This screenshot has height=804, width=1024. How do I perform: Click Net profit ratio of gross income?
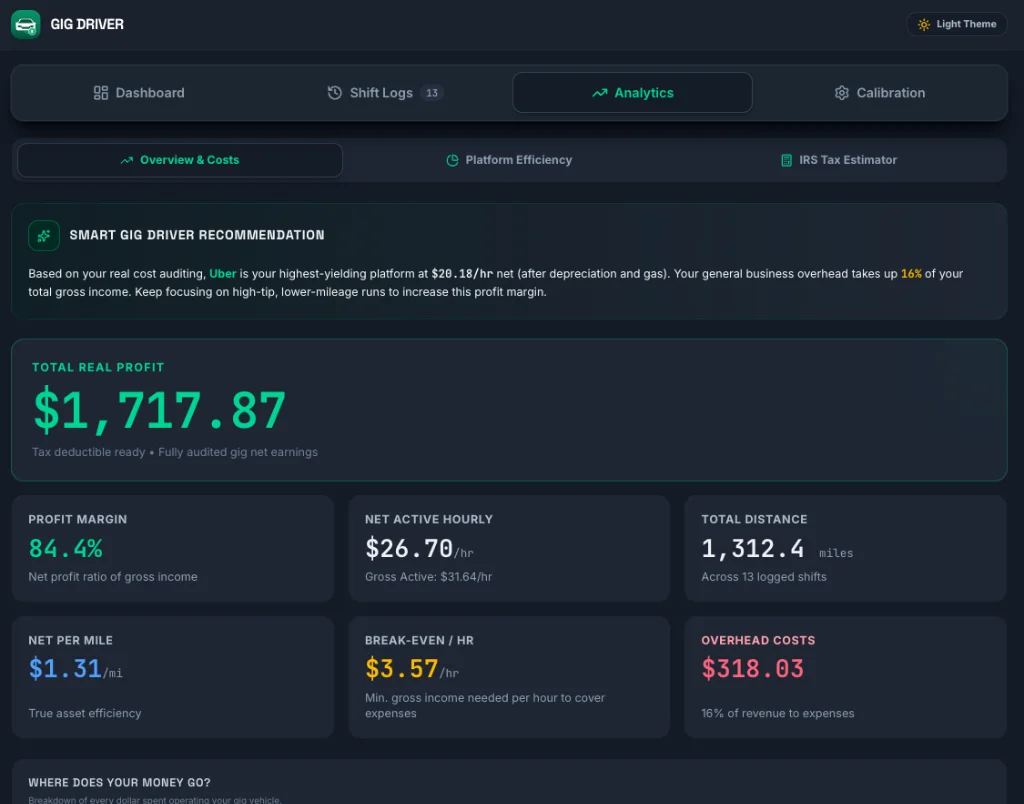point(112,577)
